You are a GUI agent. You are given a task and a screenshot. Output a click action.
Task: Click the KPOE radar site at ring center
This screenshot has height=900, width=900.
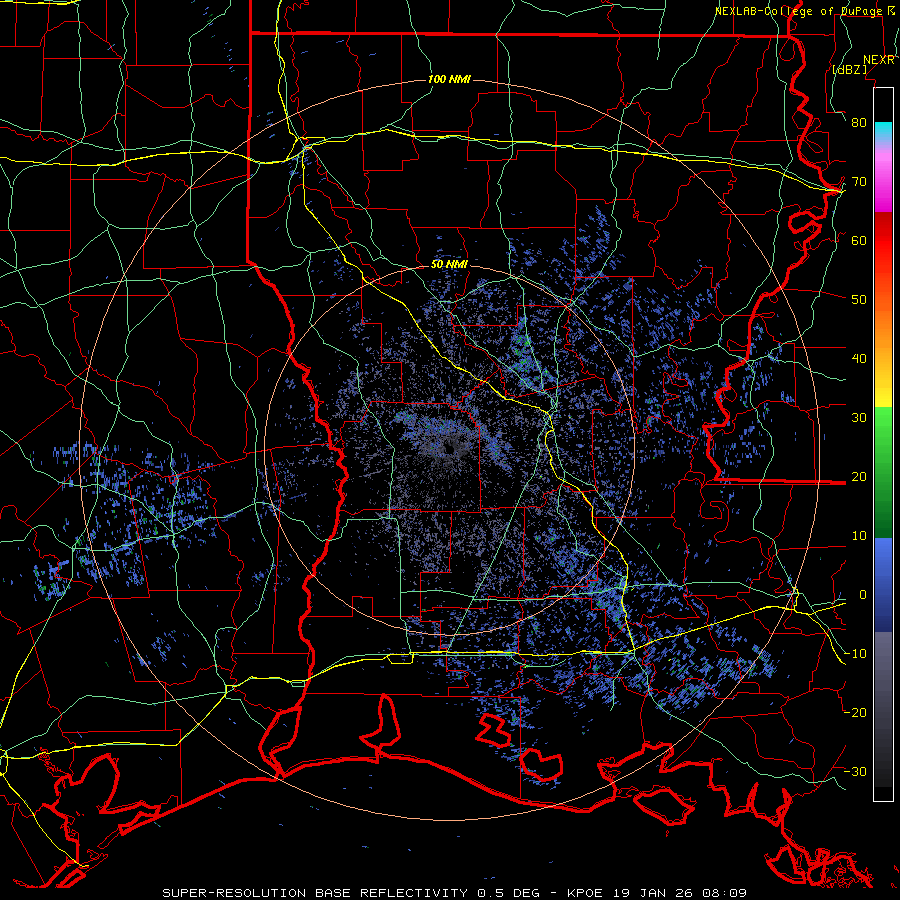(449, 449)
